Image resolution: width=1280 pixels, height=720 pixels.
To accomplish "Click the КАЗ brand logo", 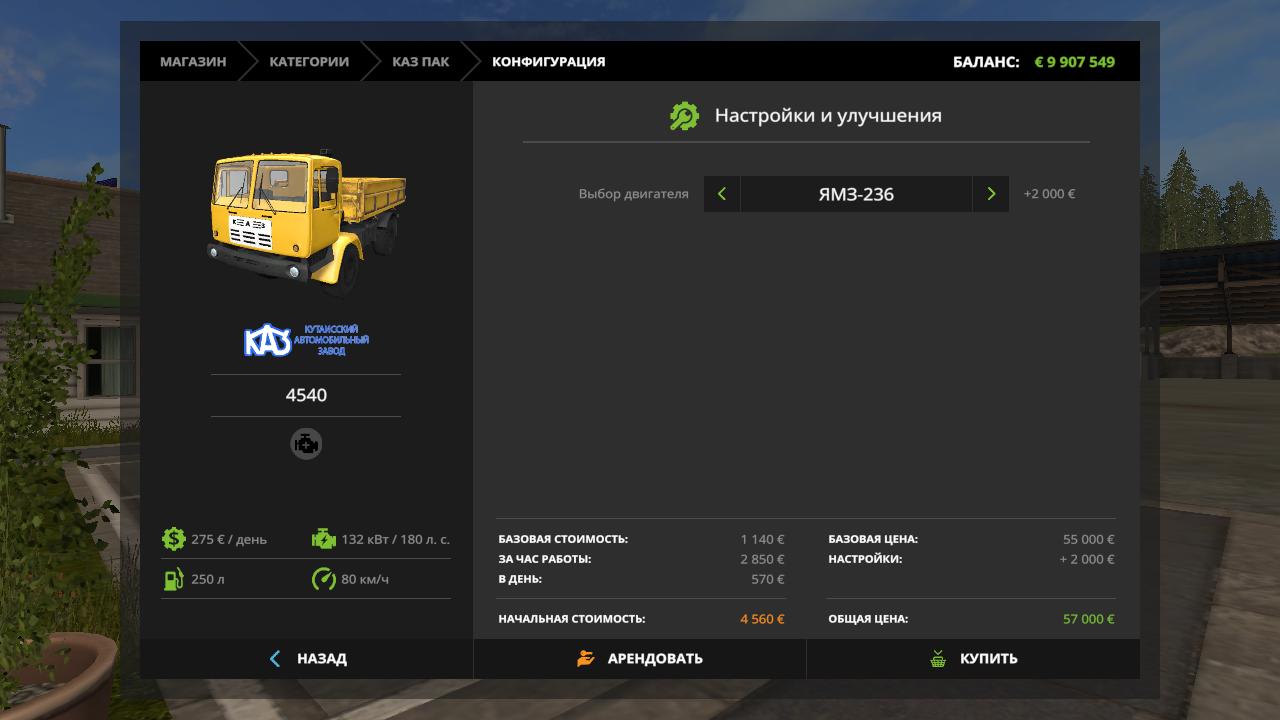I will tap(306, 341).
